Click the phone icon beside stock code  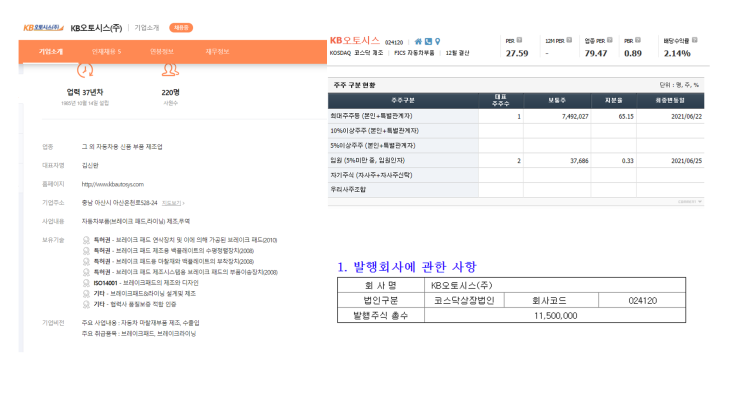[x=428, y=42]
